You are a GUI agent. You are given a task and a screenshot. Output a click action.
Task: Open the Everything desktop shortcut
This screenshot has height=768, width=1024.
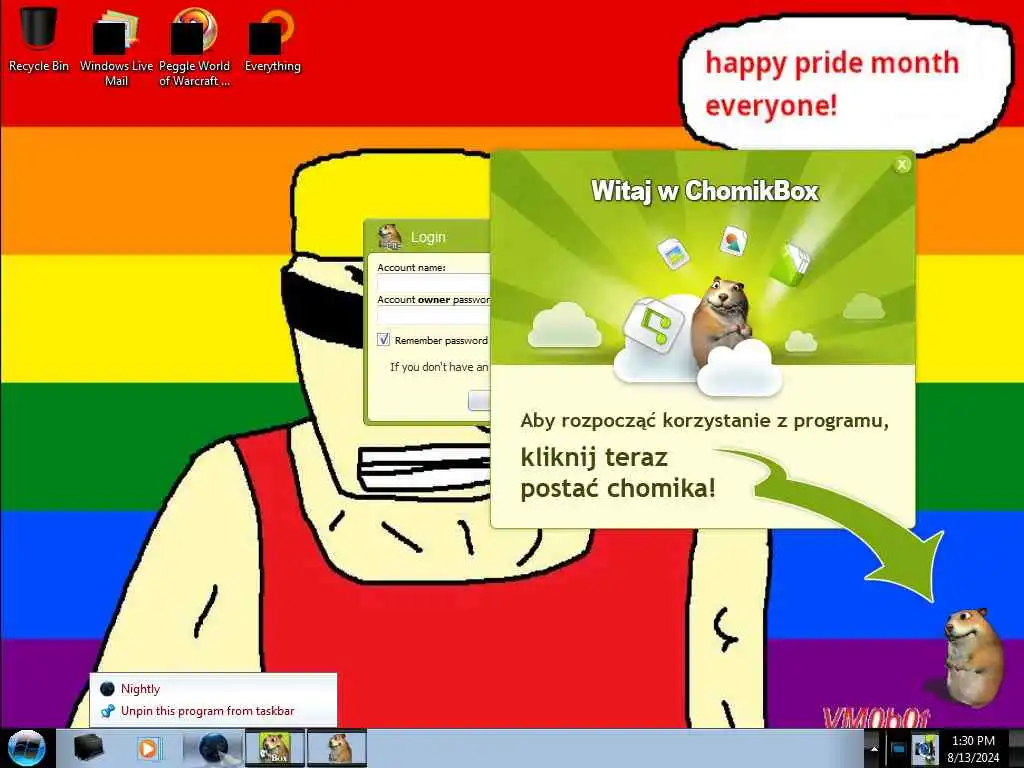[x=272, y=40]
